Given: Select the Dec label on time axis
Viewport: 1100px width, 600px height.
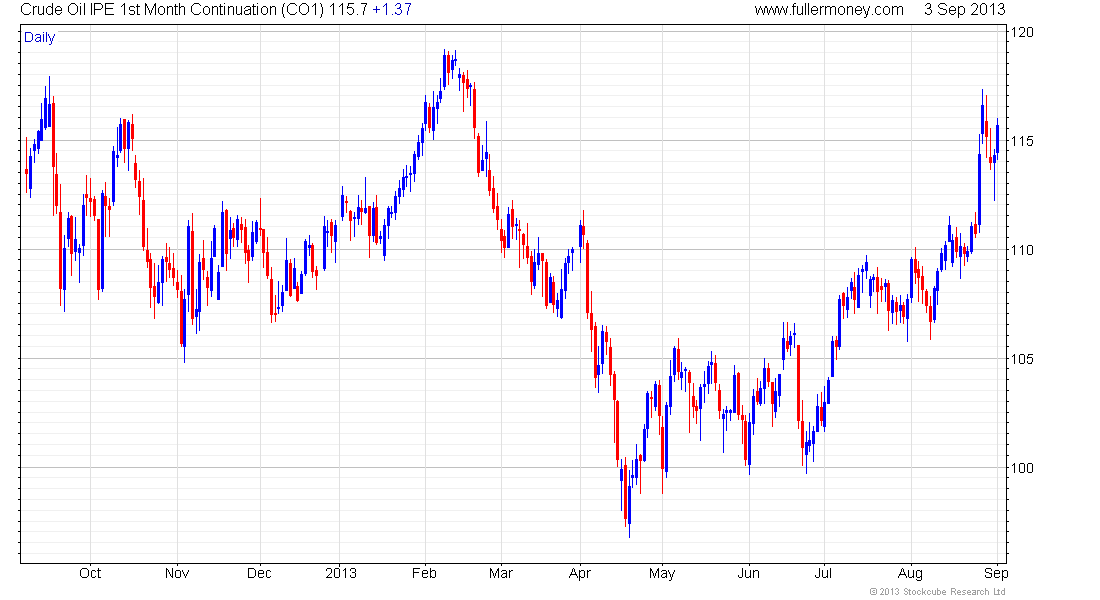Looking at the screenshot, I should point(259,573).
